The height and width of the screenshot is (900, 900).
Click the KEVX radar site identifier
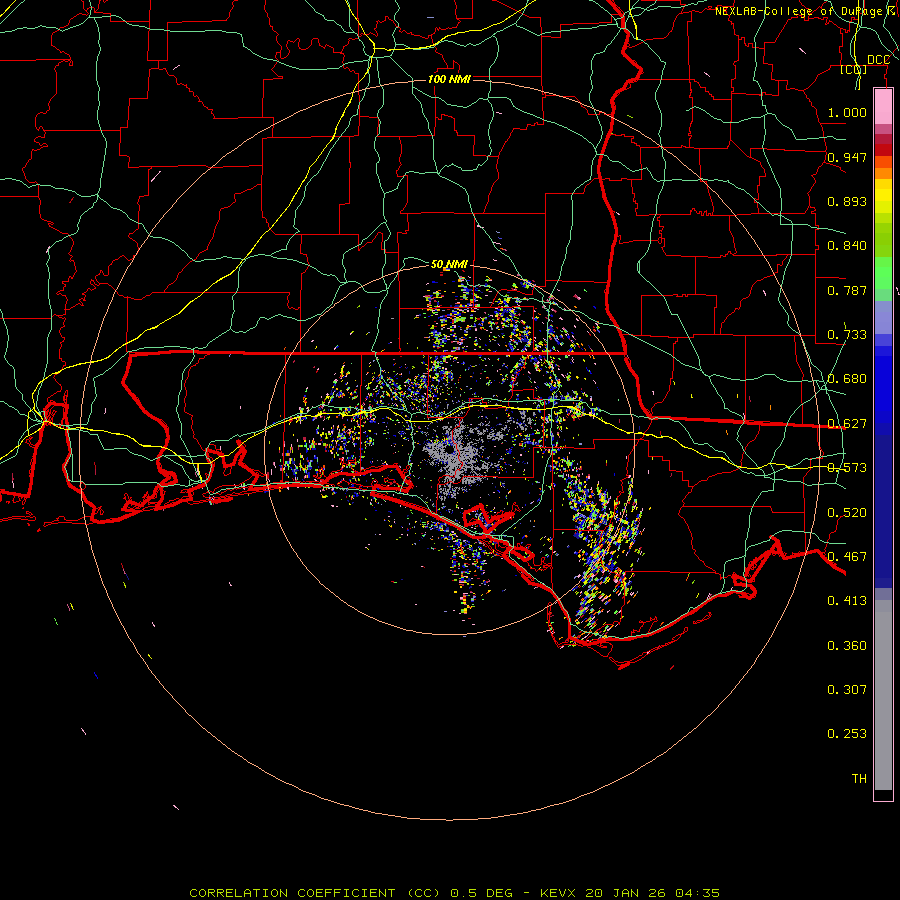pos(558,893)
